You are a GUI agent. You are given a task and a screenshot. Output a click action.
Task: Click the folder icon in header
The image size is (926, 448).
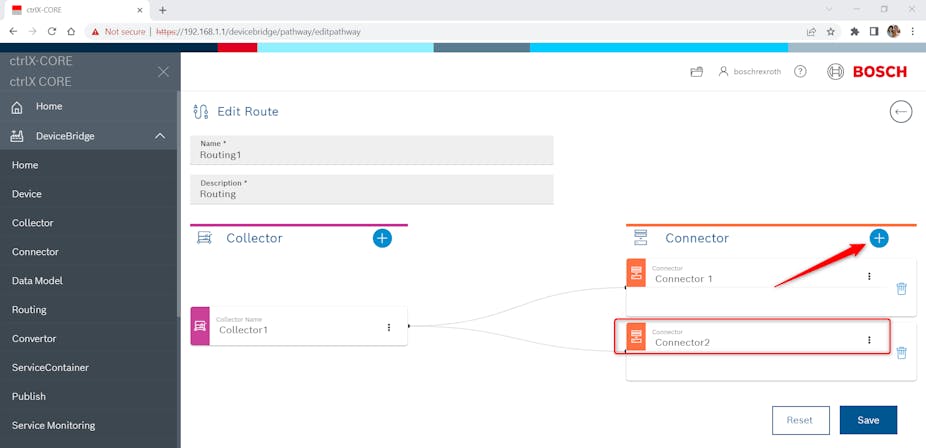point(697,72)
